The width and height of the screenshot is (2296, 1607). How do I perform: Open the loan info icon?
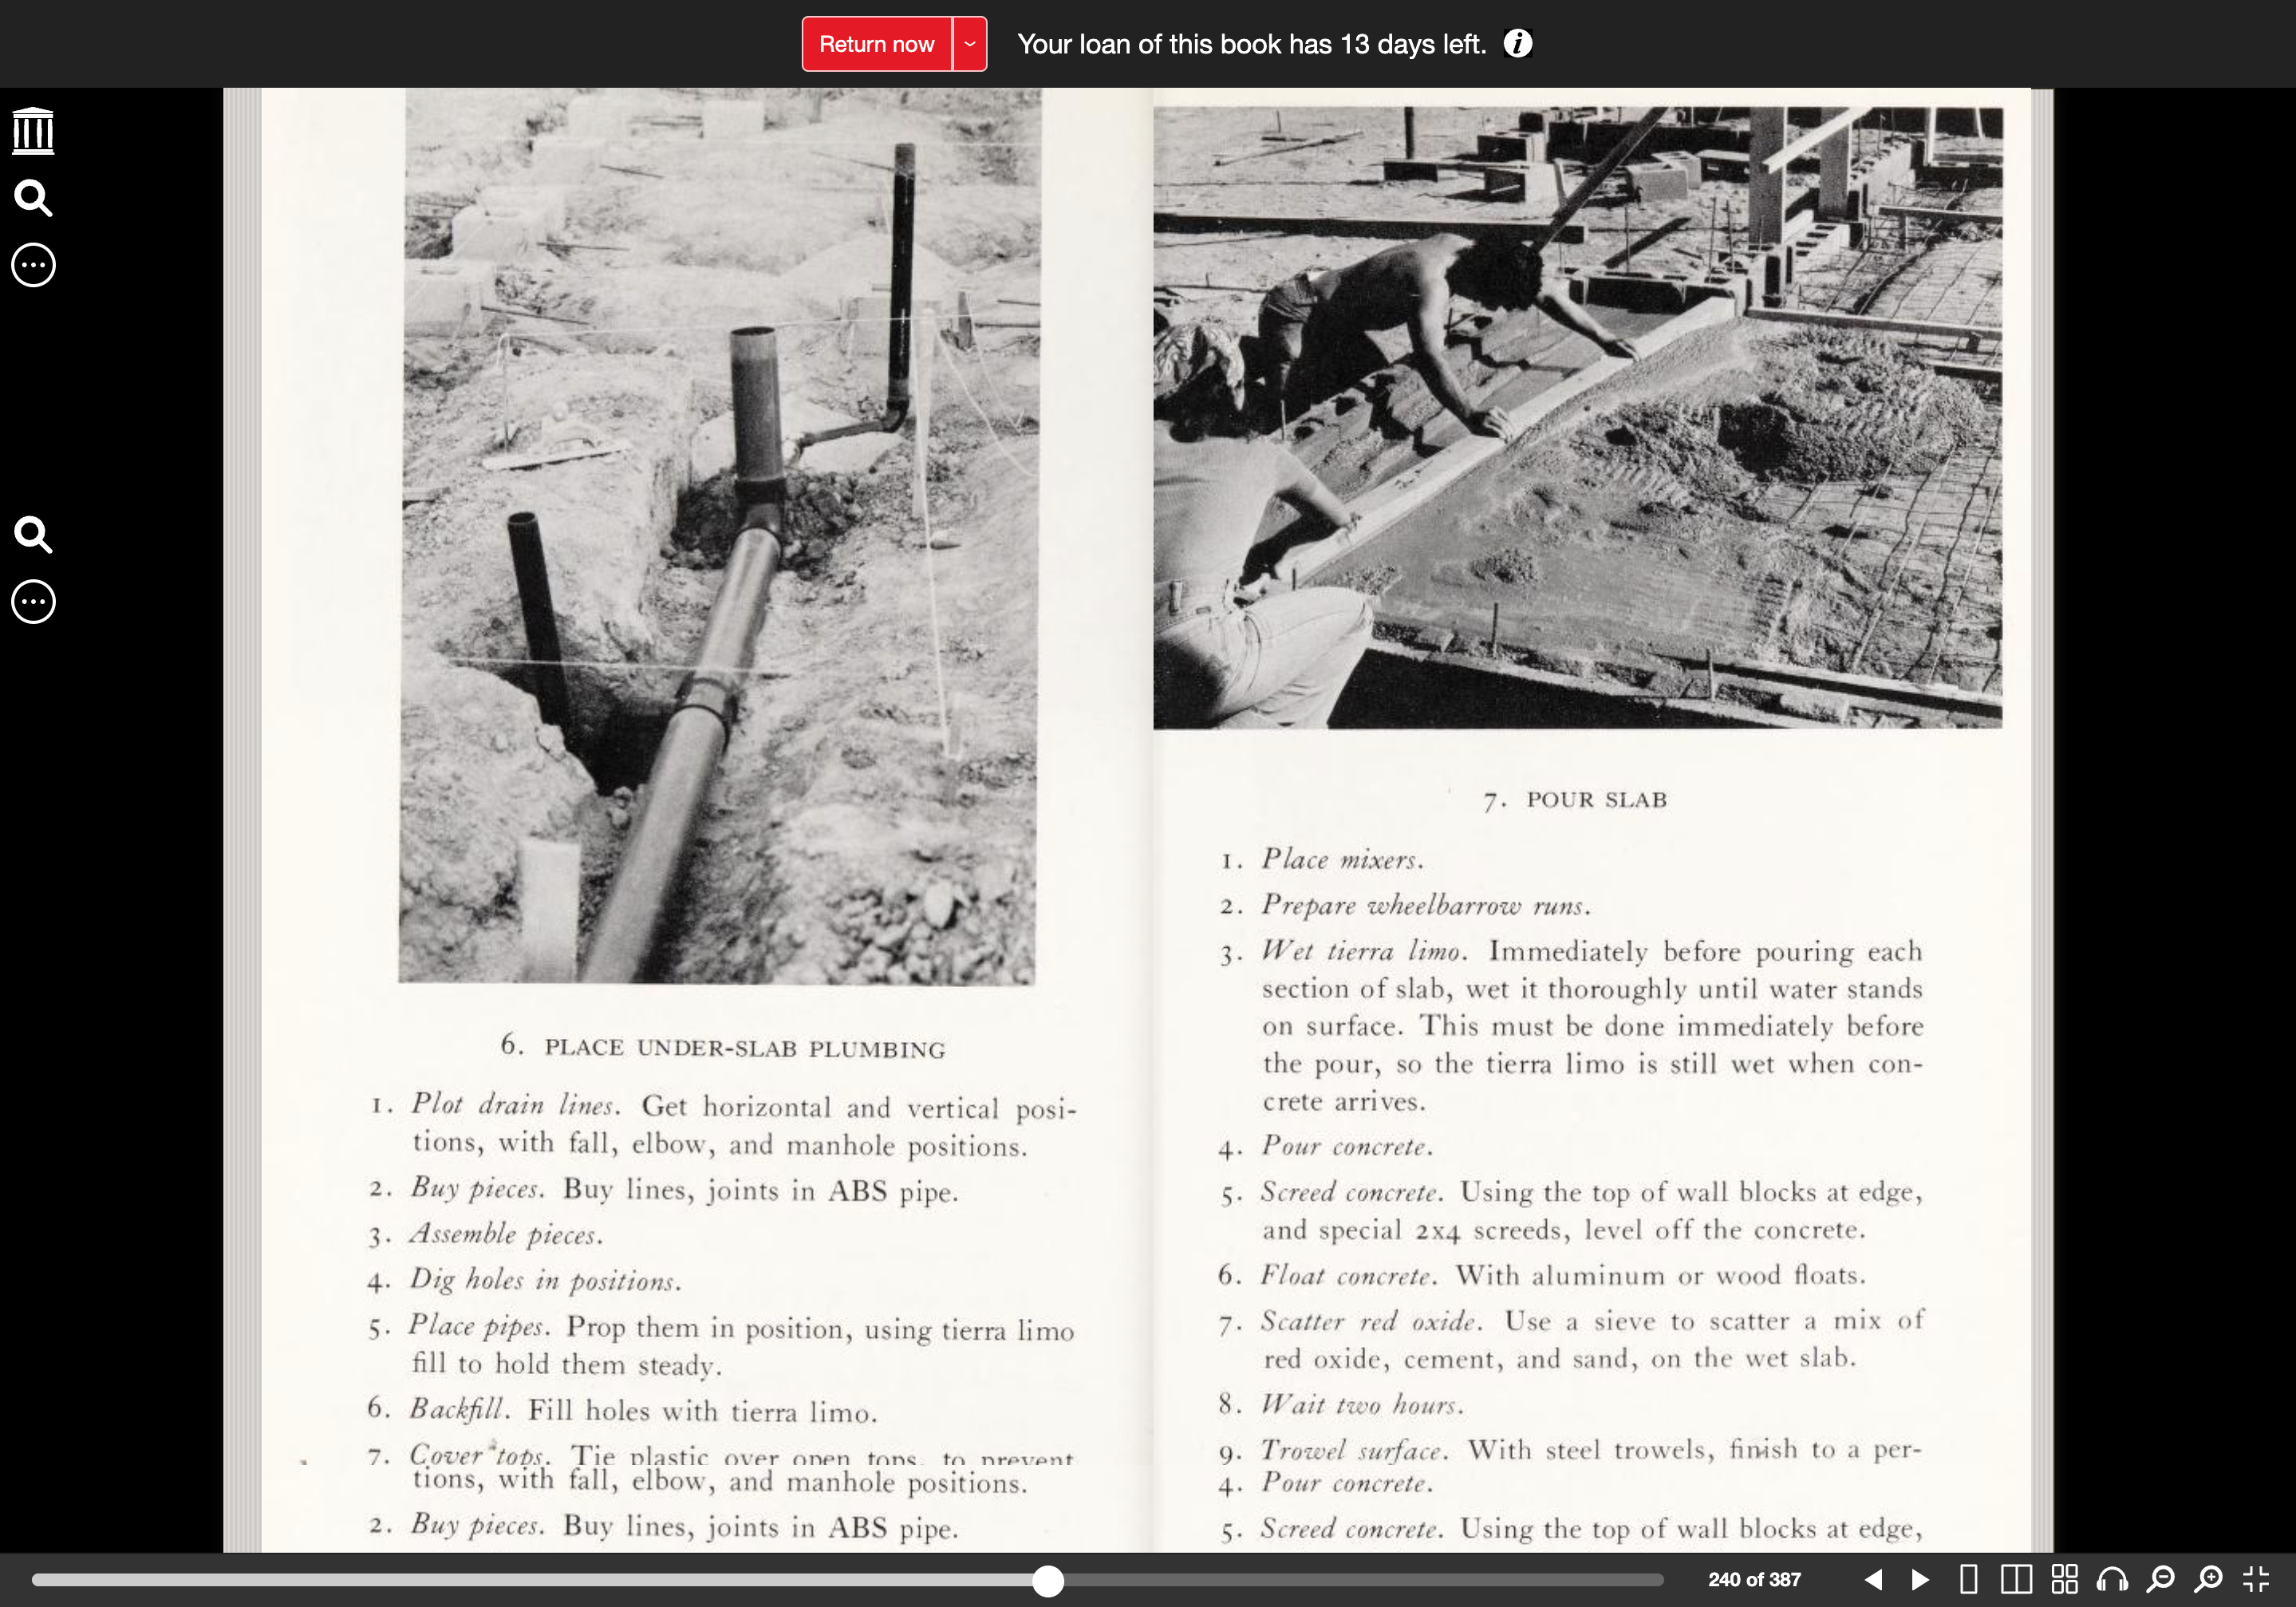(x=1517, y=44)
